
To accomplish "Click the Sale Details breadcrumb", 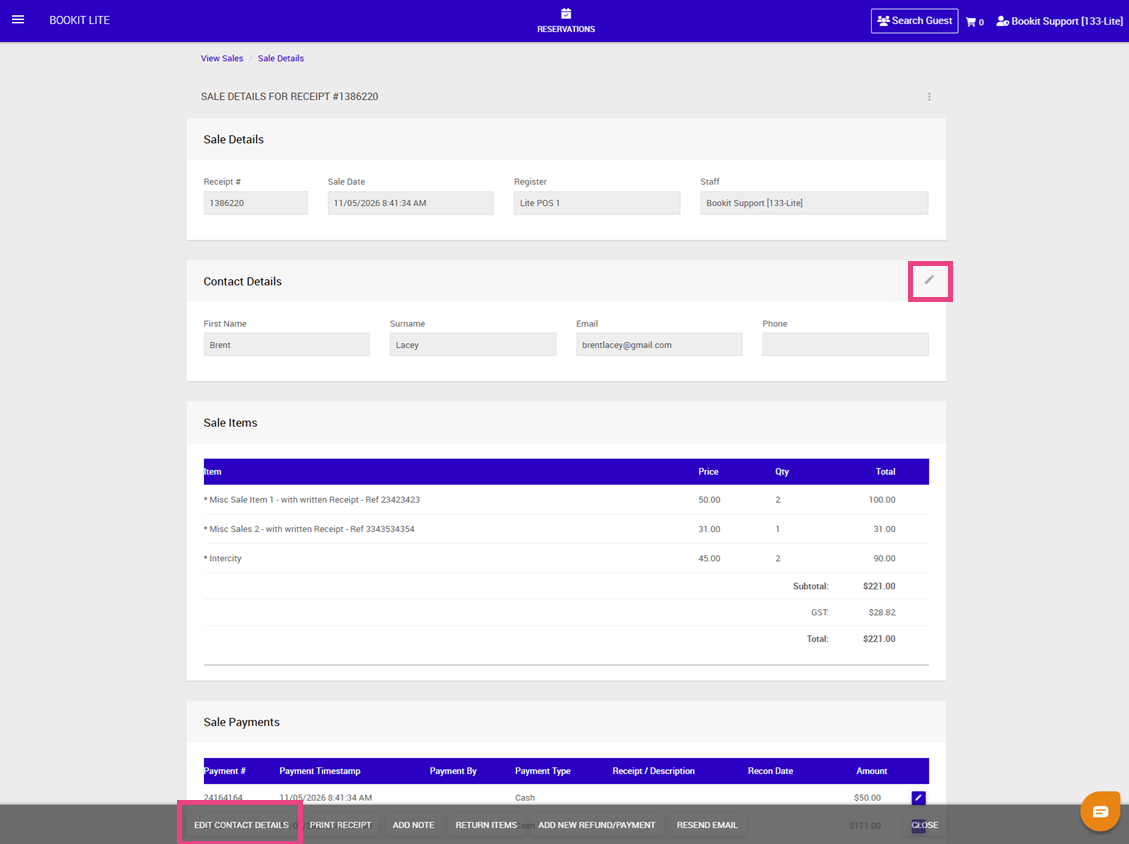I will [x=281, y=58].
